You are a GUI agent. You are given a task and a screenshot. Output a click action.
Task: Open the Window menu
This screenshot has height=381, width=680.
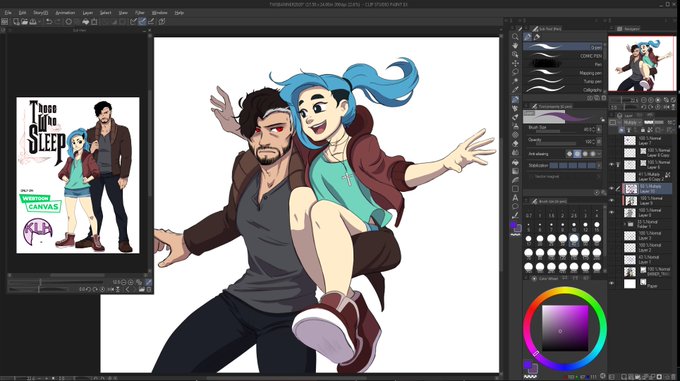(x=160, y=13)
